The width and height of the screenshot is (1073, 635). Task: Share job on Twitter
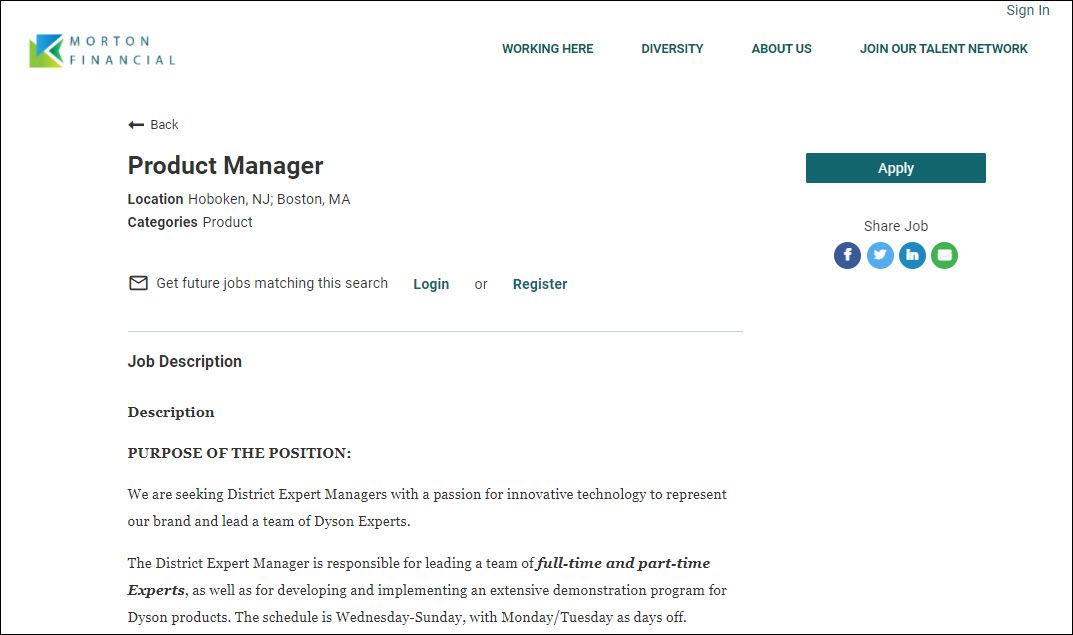pos(880,256)
